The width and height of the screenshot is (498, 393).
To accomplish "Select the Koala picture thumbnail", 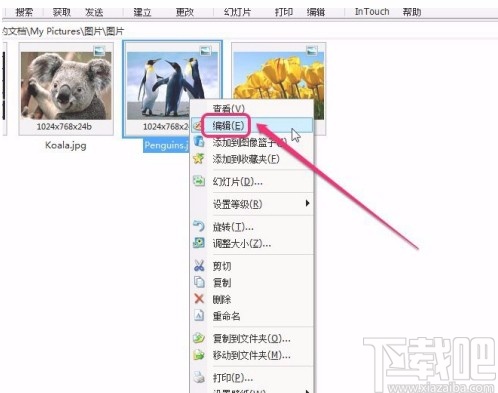I will click(x=66, y=86).
